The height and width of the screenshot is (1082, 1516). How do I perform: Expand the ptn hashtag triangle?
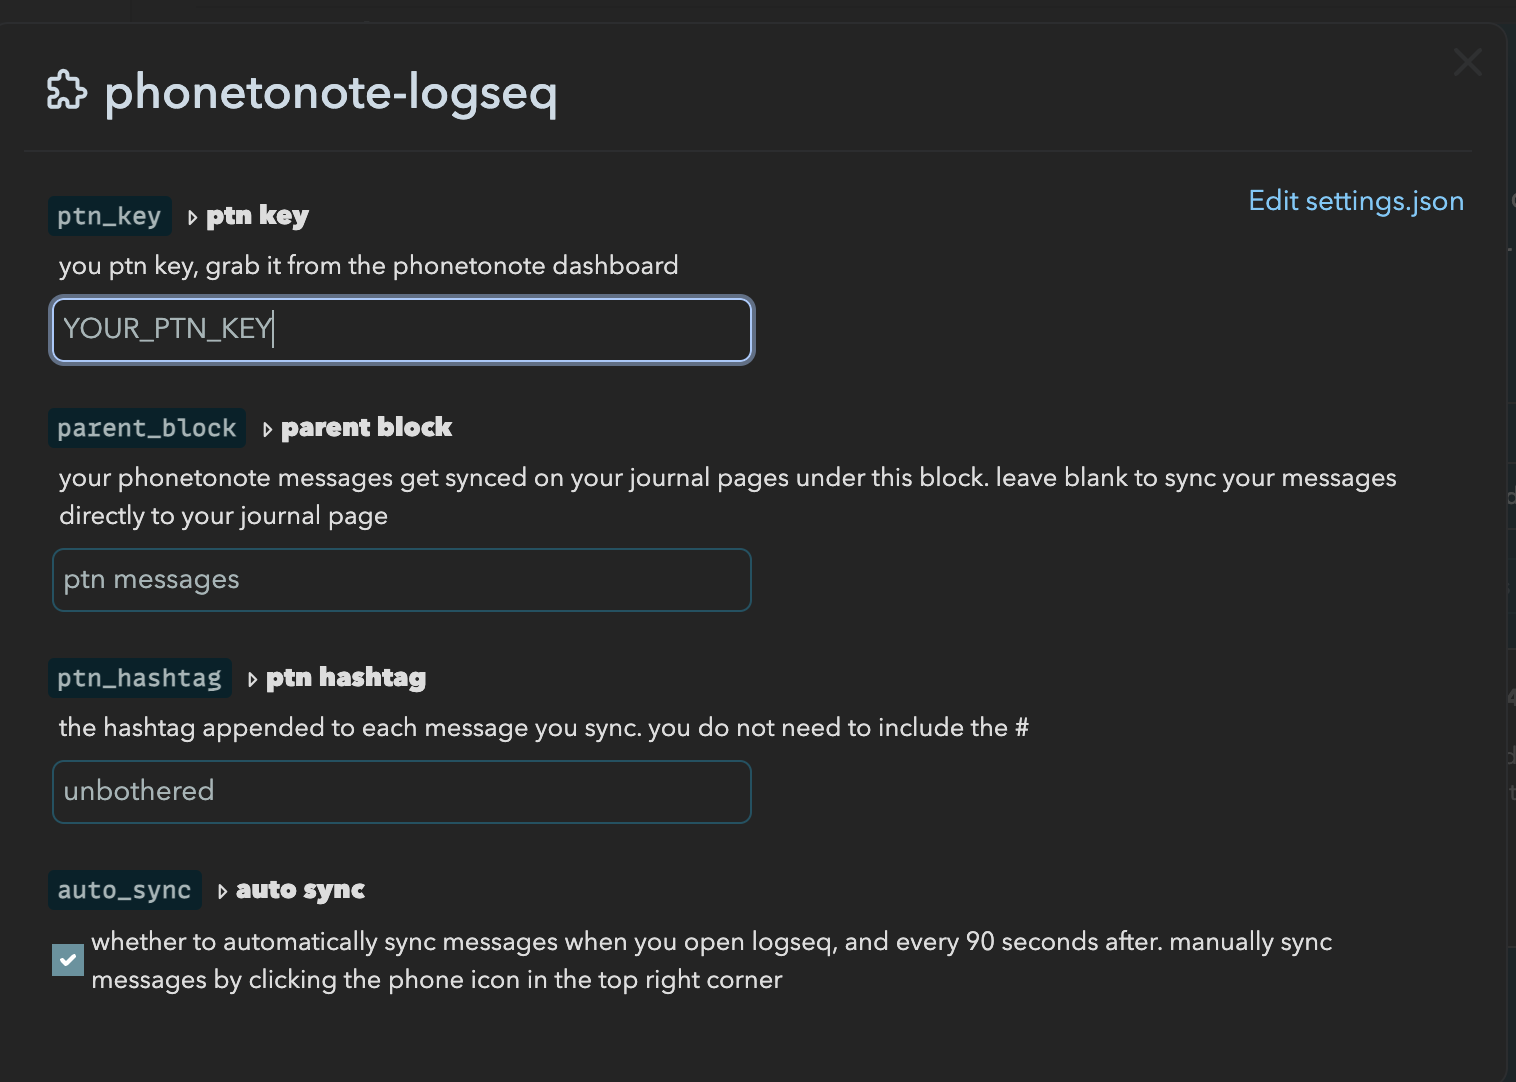click(x=253, y=679)
